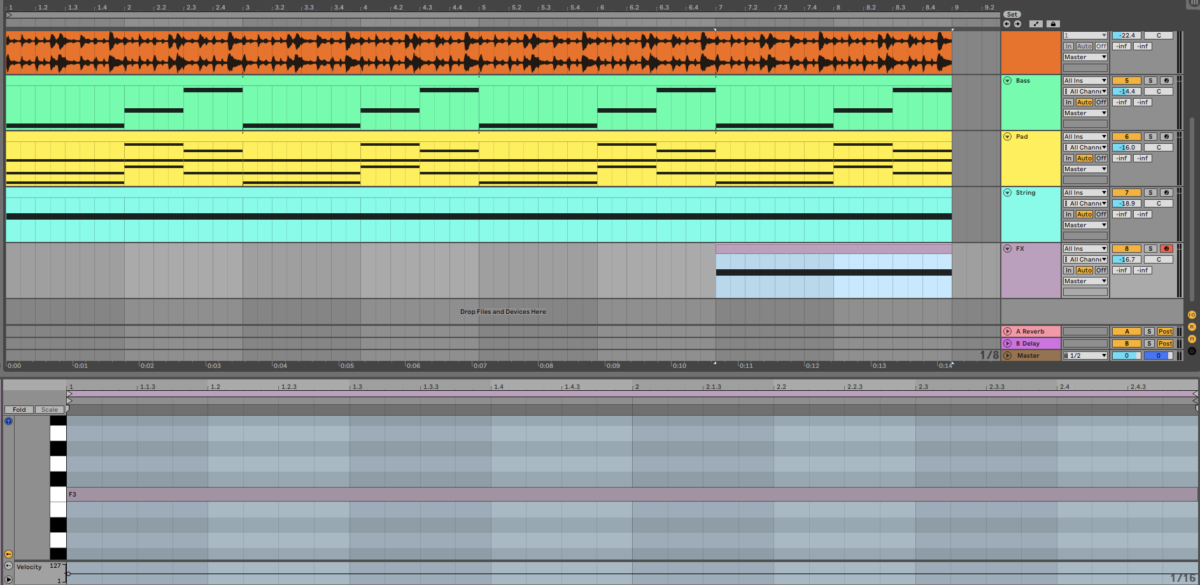
Task: Toggle Bass track activator number 5
Action: [x=1127, y=80]
